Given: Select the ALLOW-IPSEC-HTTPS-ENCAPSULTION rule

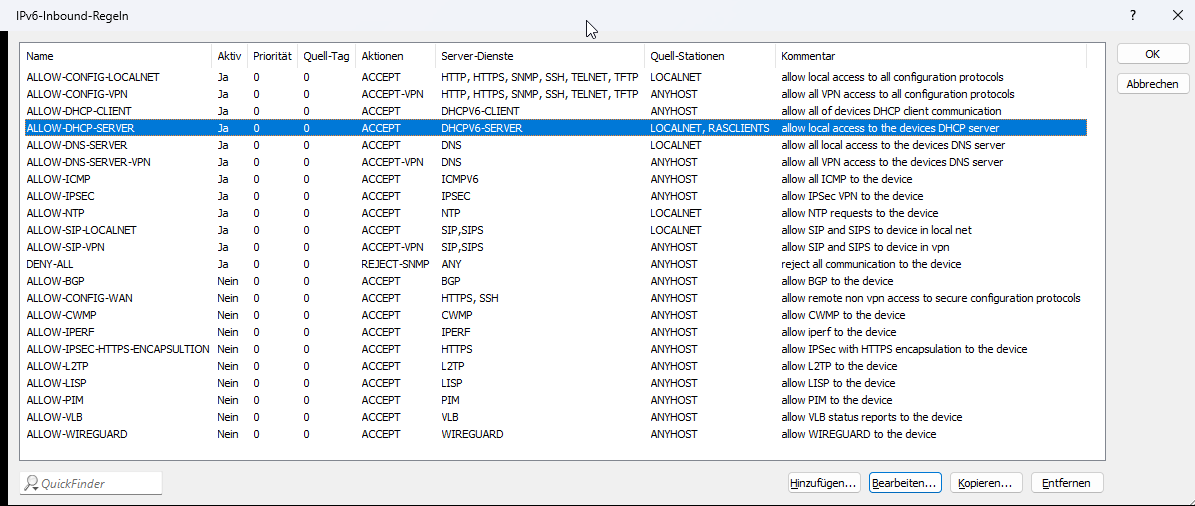Looking at the screenshot, I should 118,349.
